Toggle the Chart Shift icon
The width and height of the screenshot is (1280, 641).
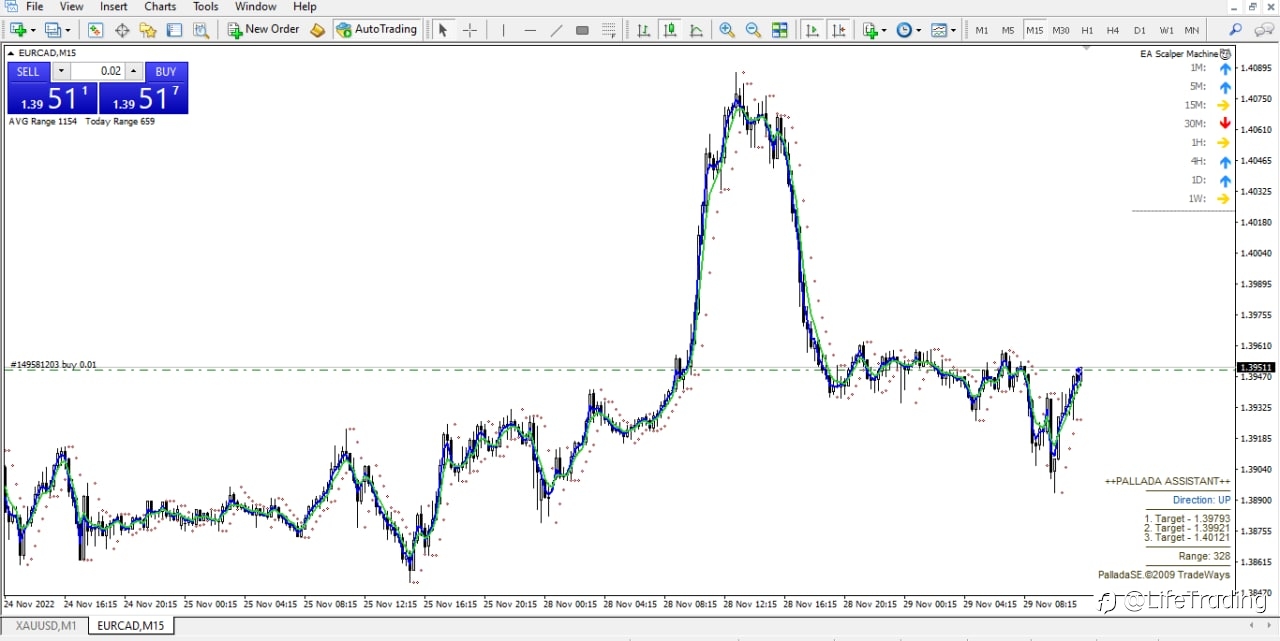[x=839, y=30]
